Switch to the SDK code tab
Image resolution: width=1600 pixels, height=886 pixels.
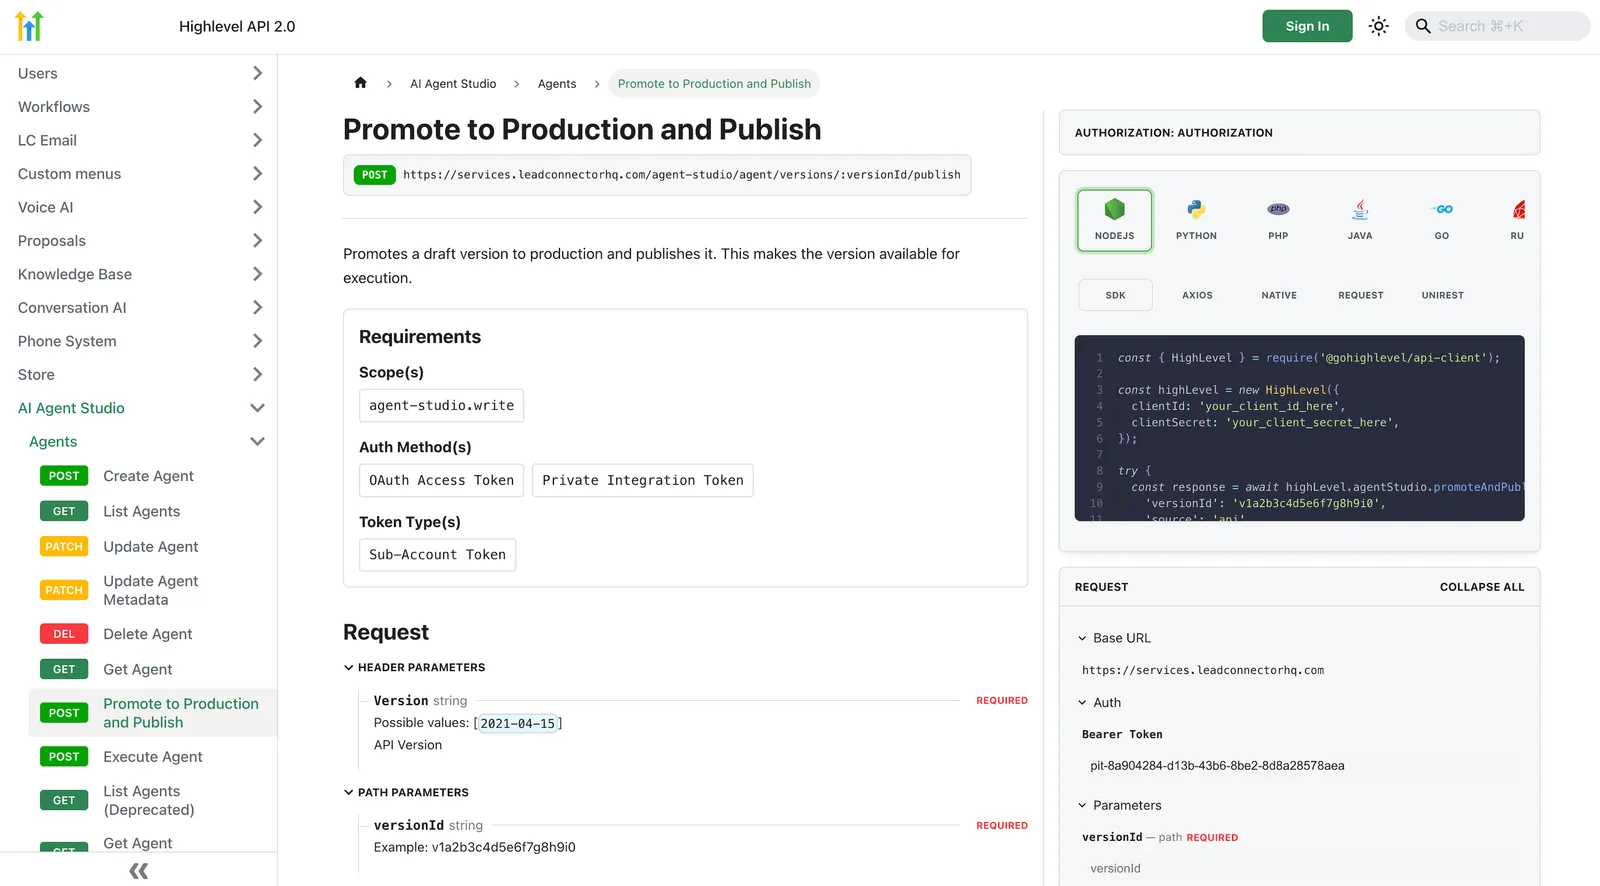[x=1115, y=295]
